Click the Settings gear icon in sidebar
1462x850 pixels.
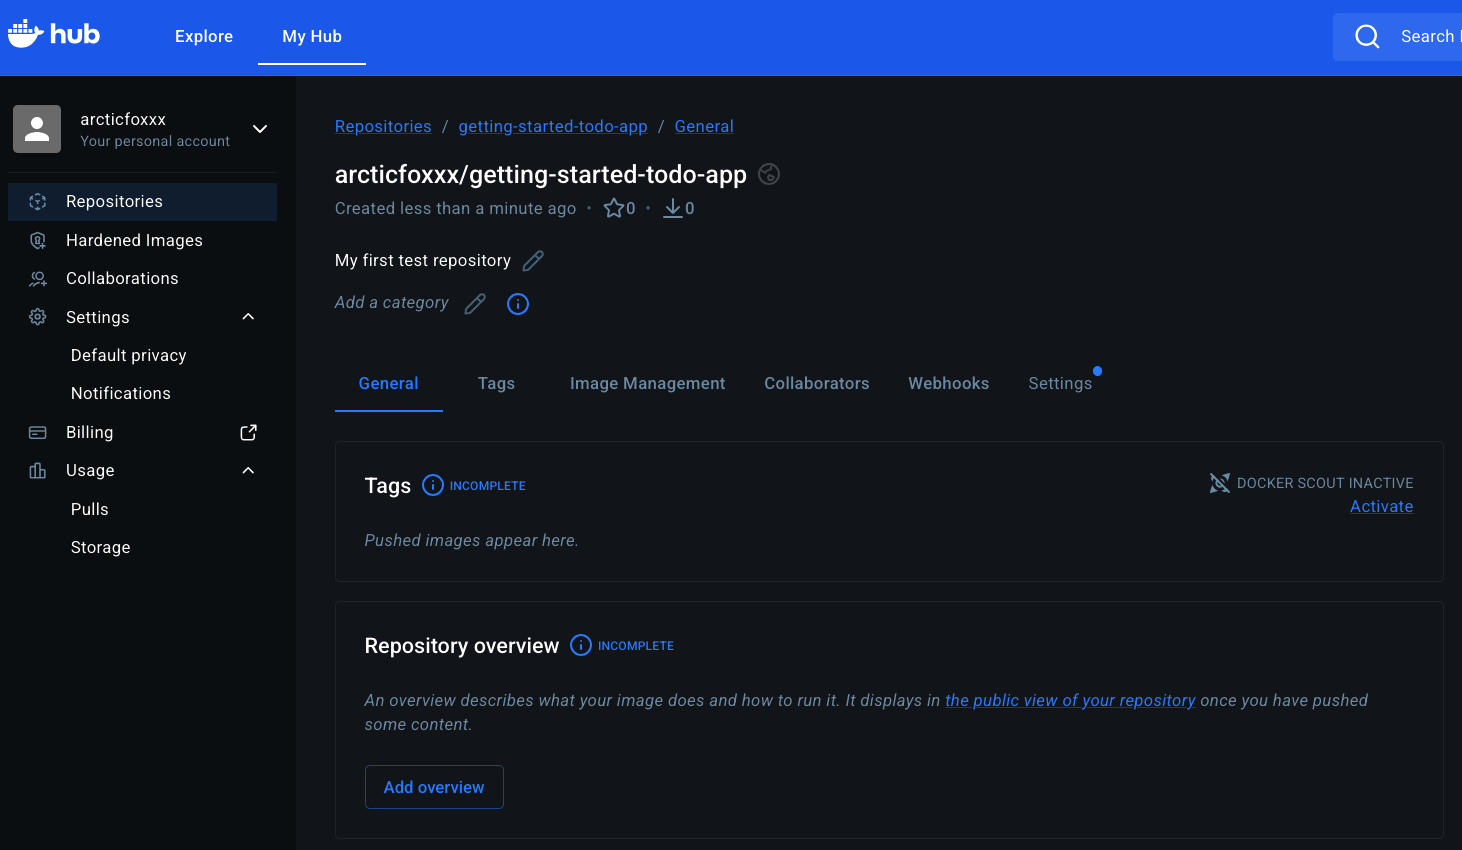pyautogui.click(x=38, y=317)
